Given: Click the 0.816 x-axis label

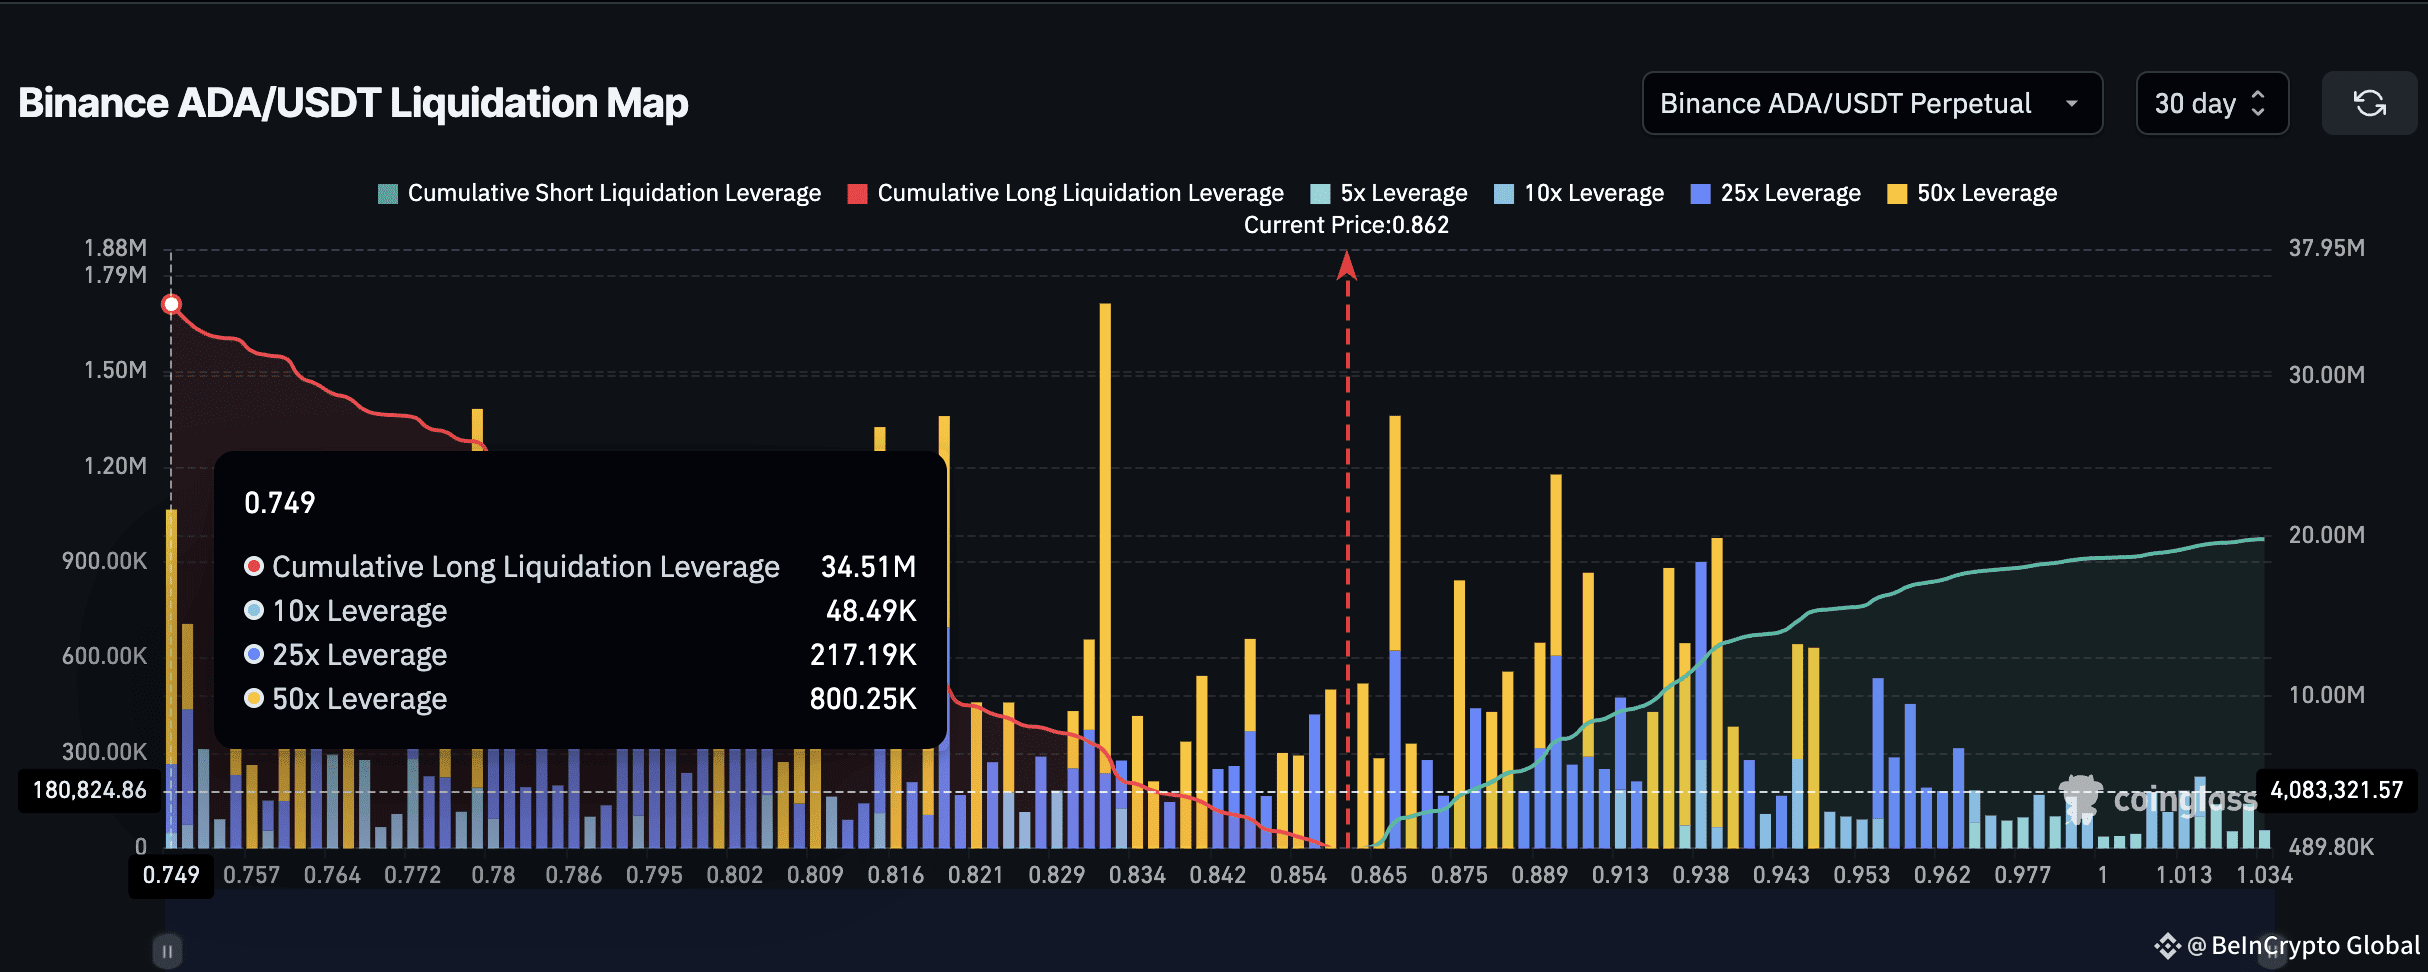Looking at the screenshot, I should tap(896, 875).
